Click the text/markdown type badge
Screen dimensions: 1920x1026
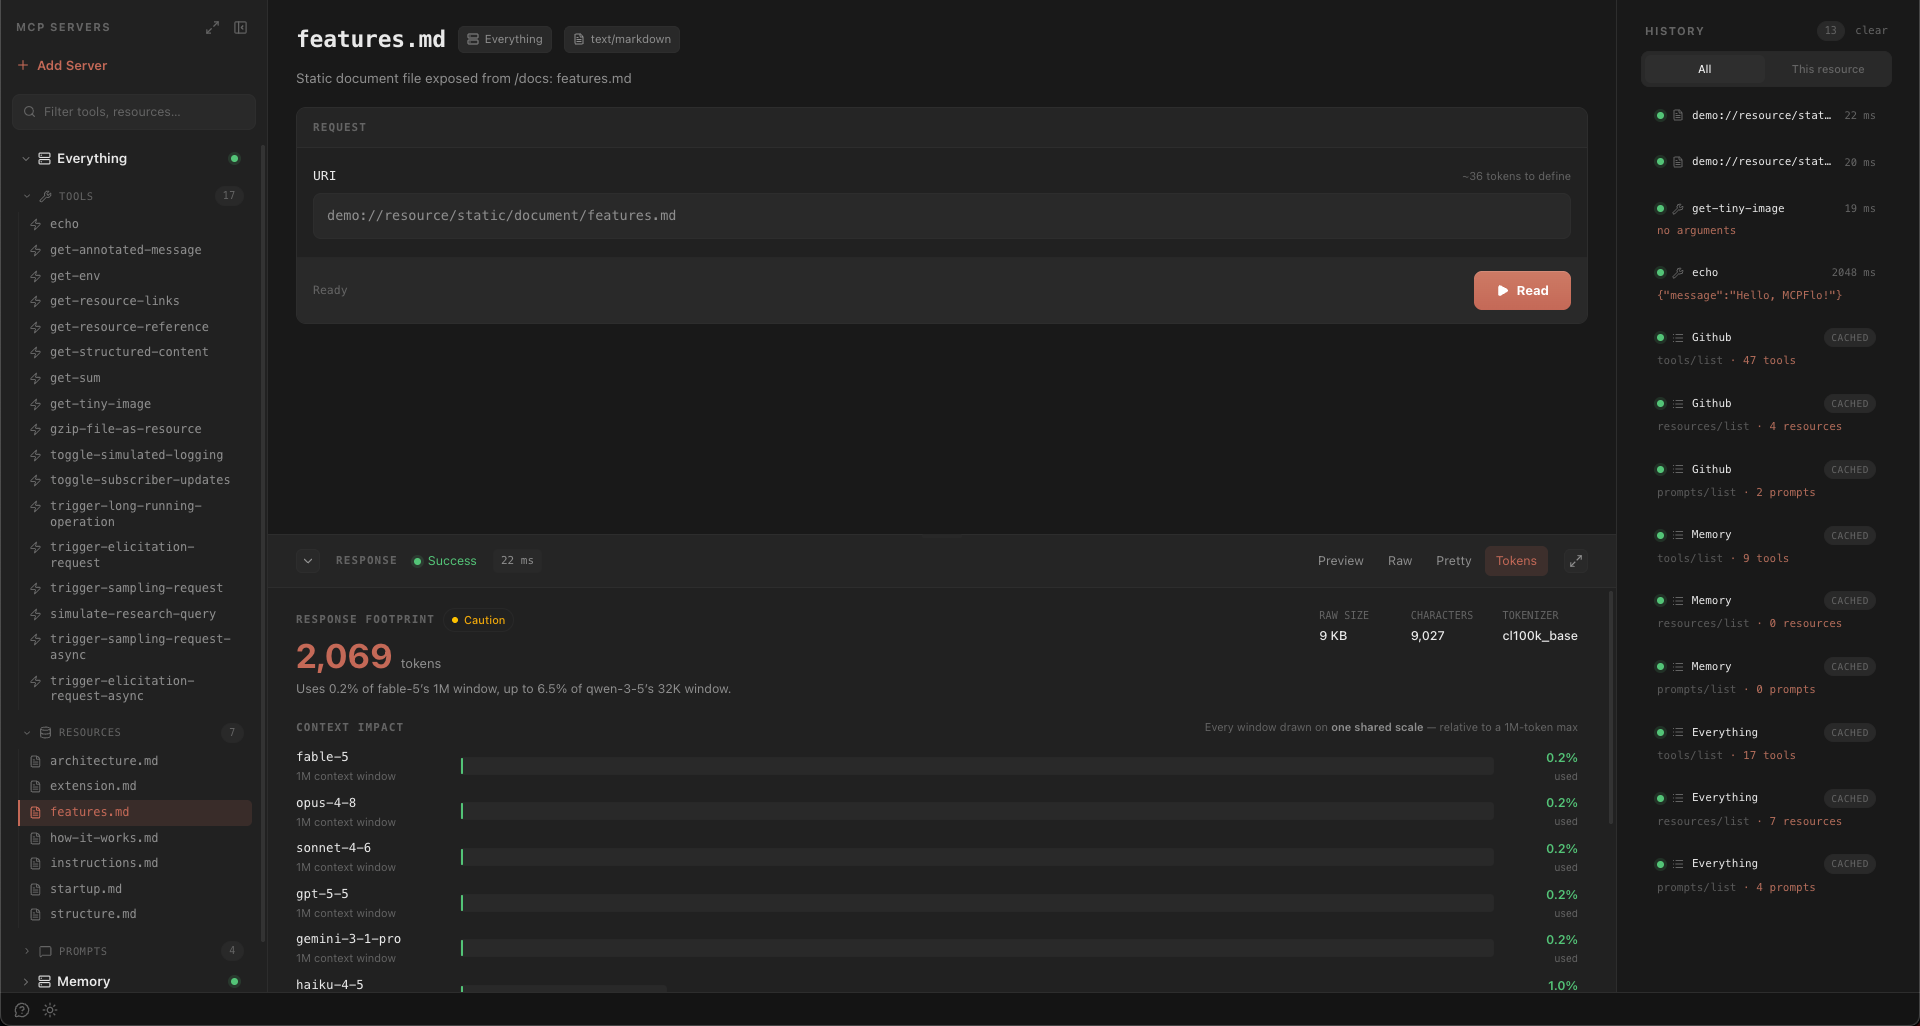coord(622,39)
